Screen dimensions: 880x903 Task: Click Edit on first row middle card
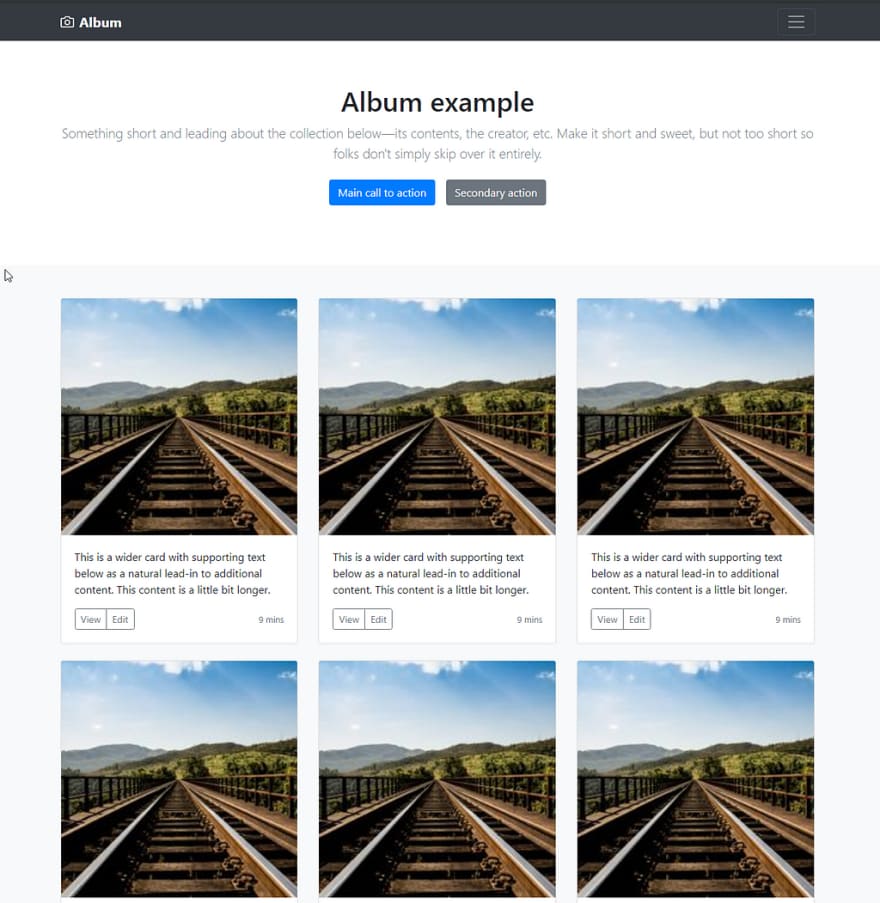point(378,619)
